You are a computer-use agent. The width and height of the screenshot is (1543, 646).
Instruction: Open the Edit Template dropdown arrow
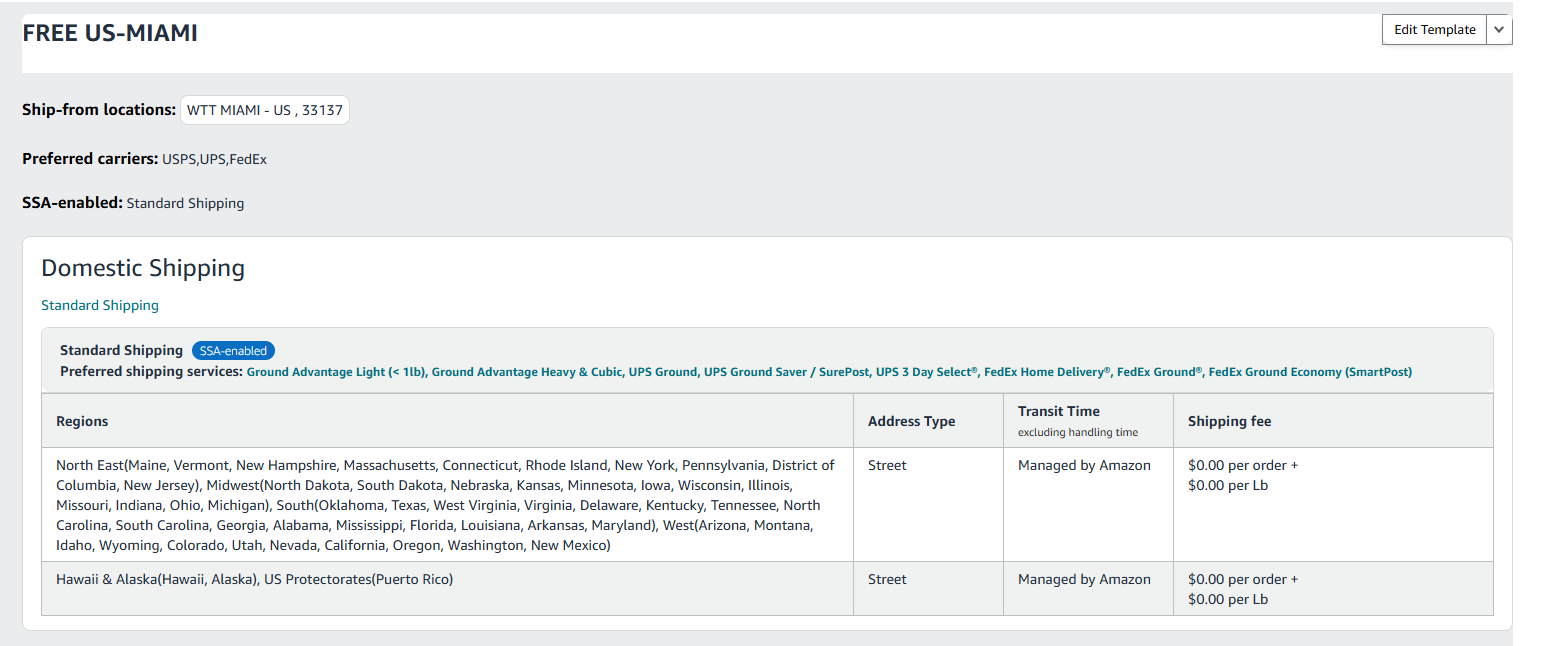tap(1499, 30)
